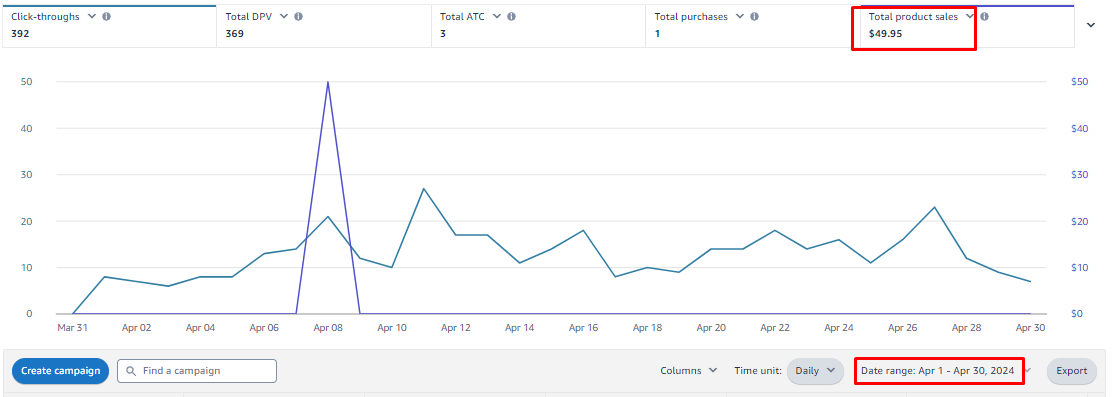Click the Apr 30 axis label
Screen dimensions: 1112x397
[1030, 328]
